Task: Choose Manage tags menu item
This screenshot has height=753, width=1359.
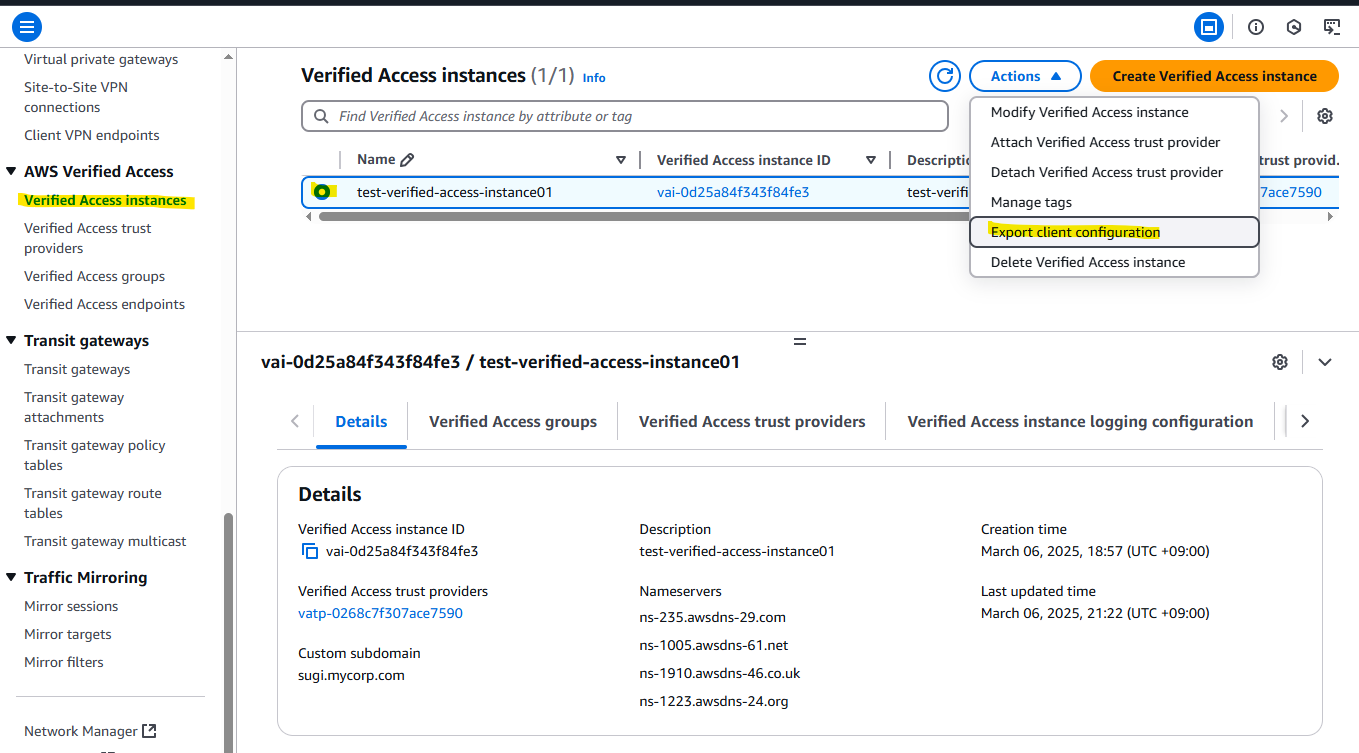Action: click(x=1114, y=202)
